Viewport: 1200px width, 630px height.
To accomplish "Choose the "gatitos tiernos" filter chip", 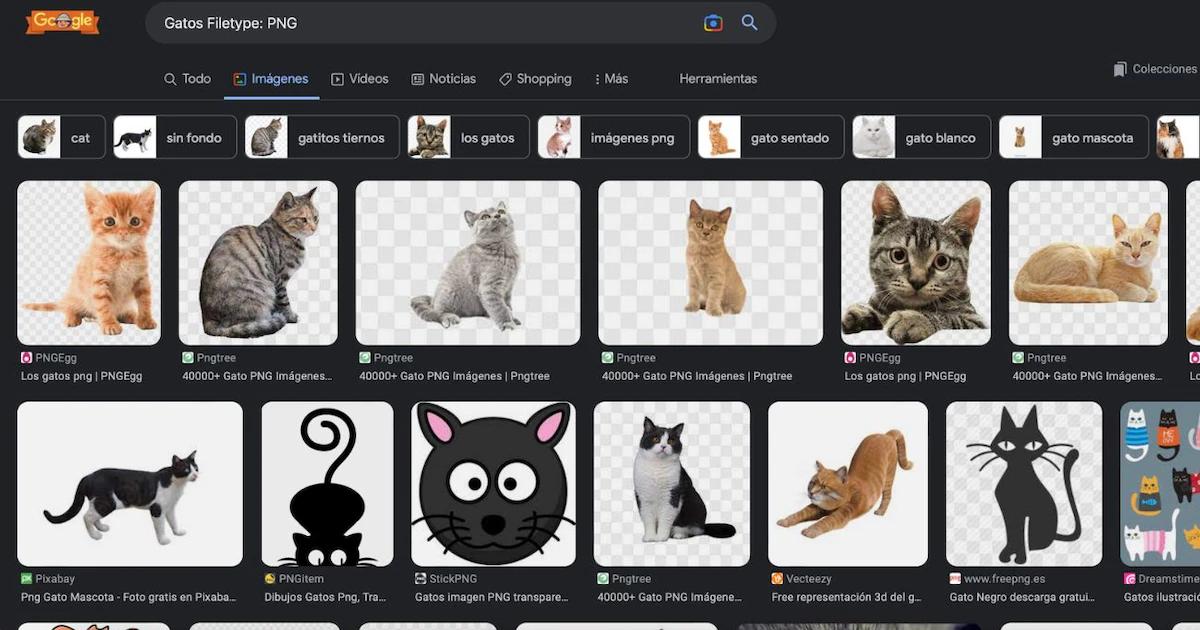I will [322, 138].
